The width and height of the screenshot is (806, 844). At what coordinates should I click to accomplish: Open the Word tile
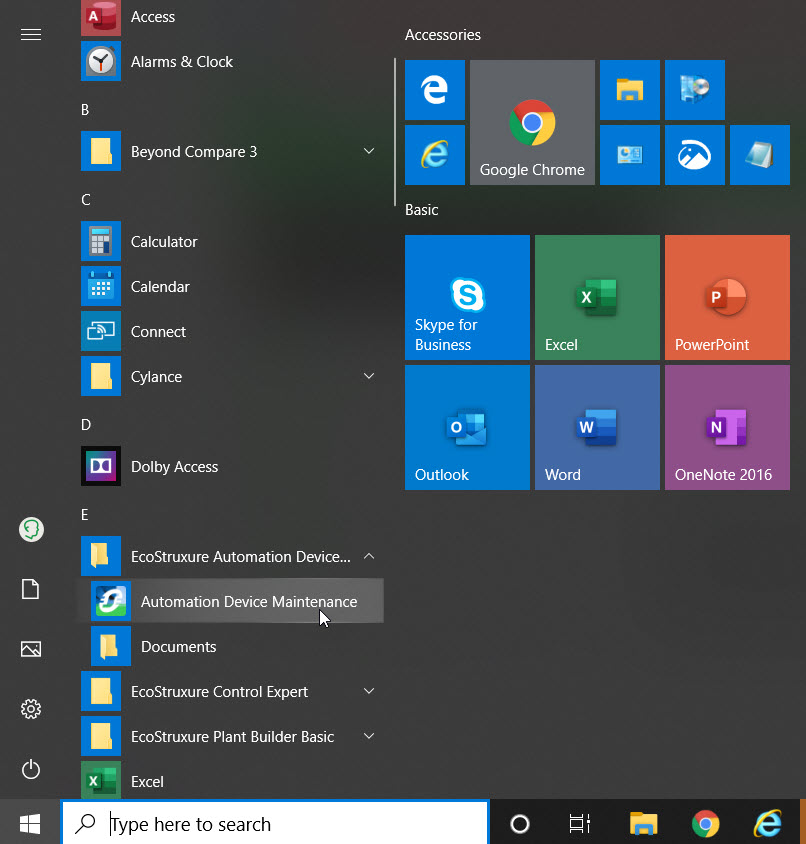(x=597, y=427)
